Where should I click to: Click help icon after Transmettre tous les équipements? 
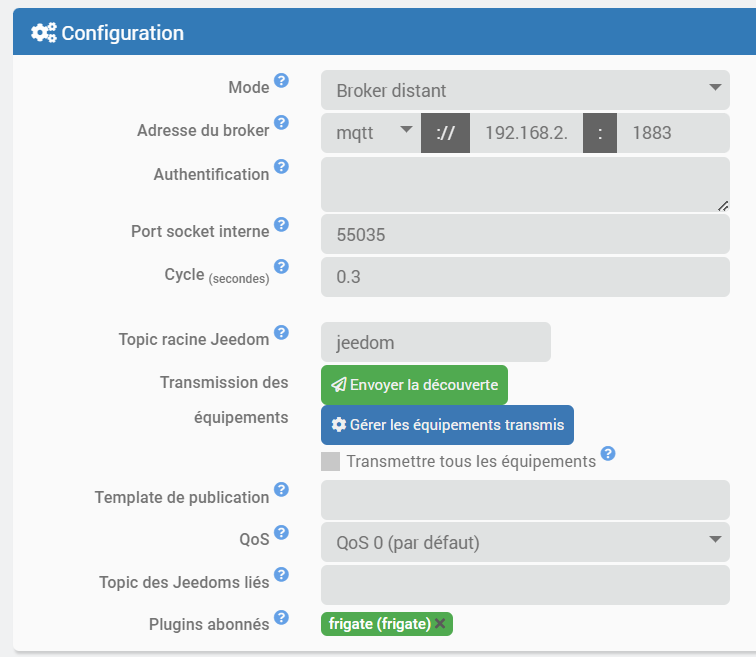point(608,455)
